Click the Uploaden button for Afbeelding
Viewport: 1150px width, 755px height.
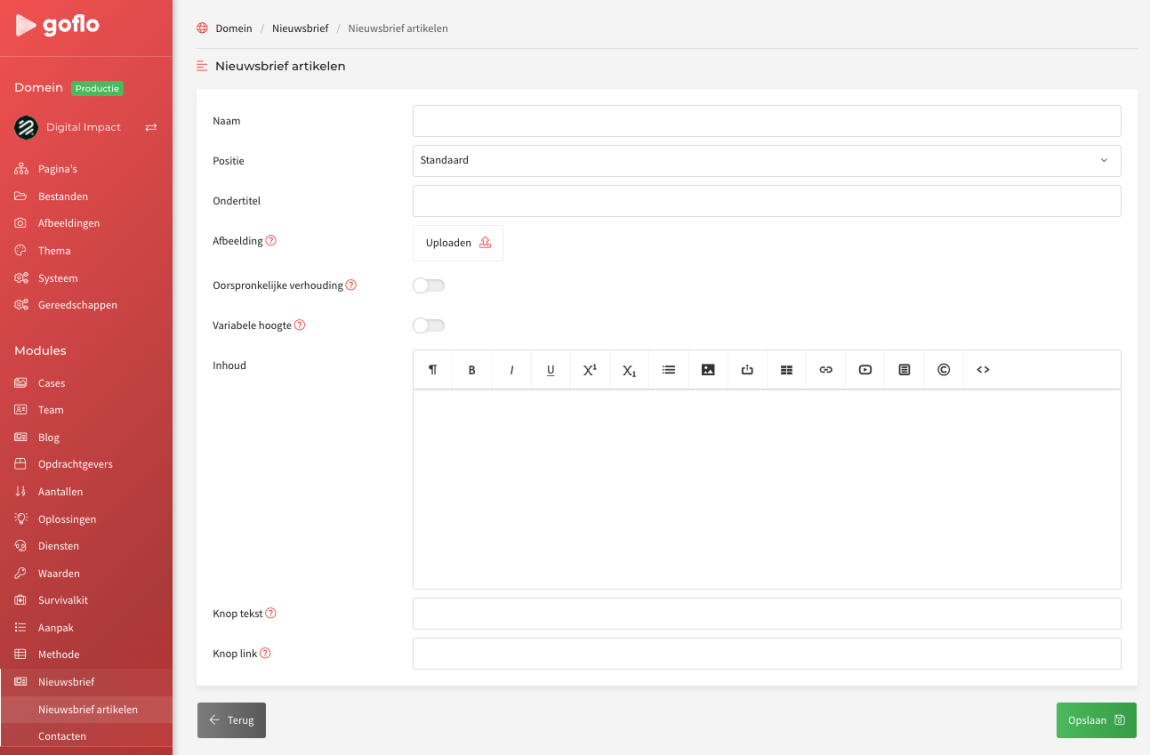tap(458, 243)
